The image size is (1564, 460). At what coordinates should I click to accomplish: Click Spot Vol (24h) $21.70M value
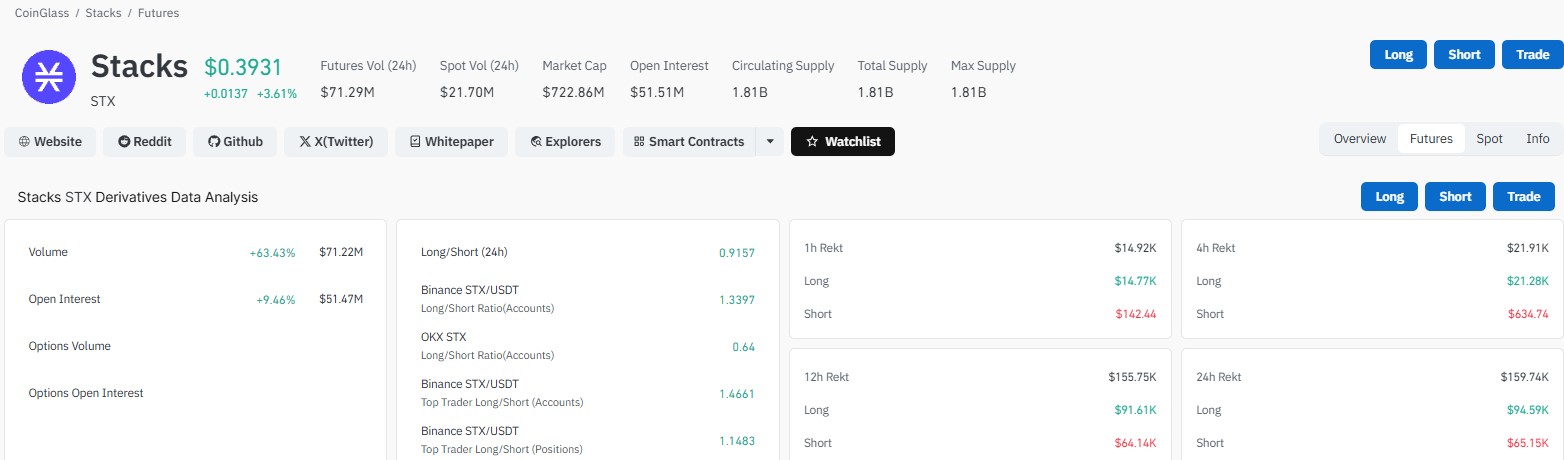[467, 92]
